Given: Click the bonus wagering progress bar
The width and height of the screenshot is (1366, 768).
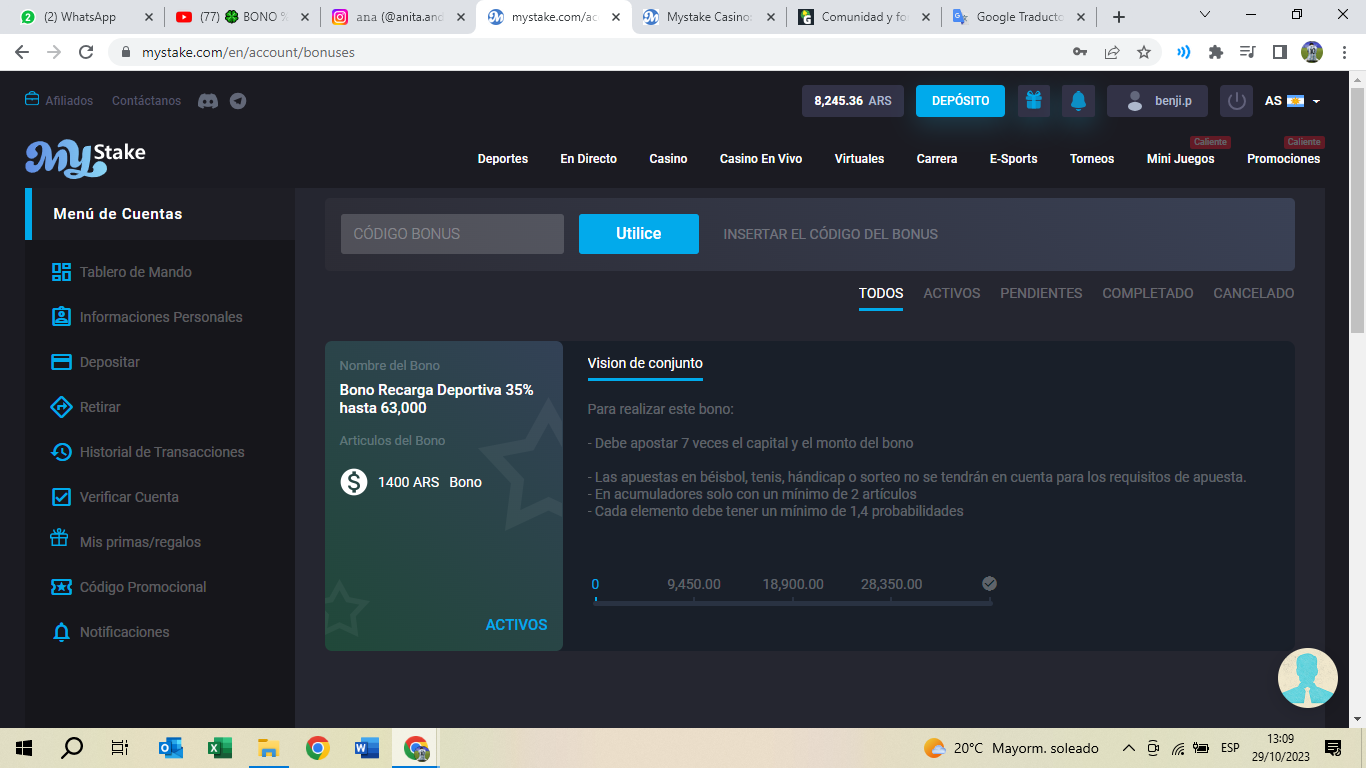Looking at the screenshot, I should (x=793, y=602).
